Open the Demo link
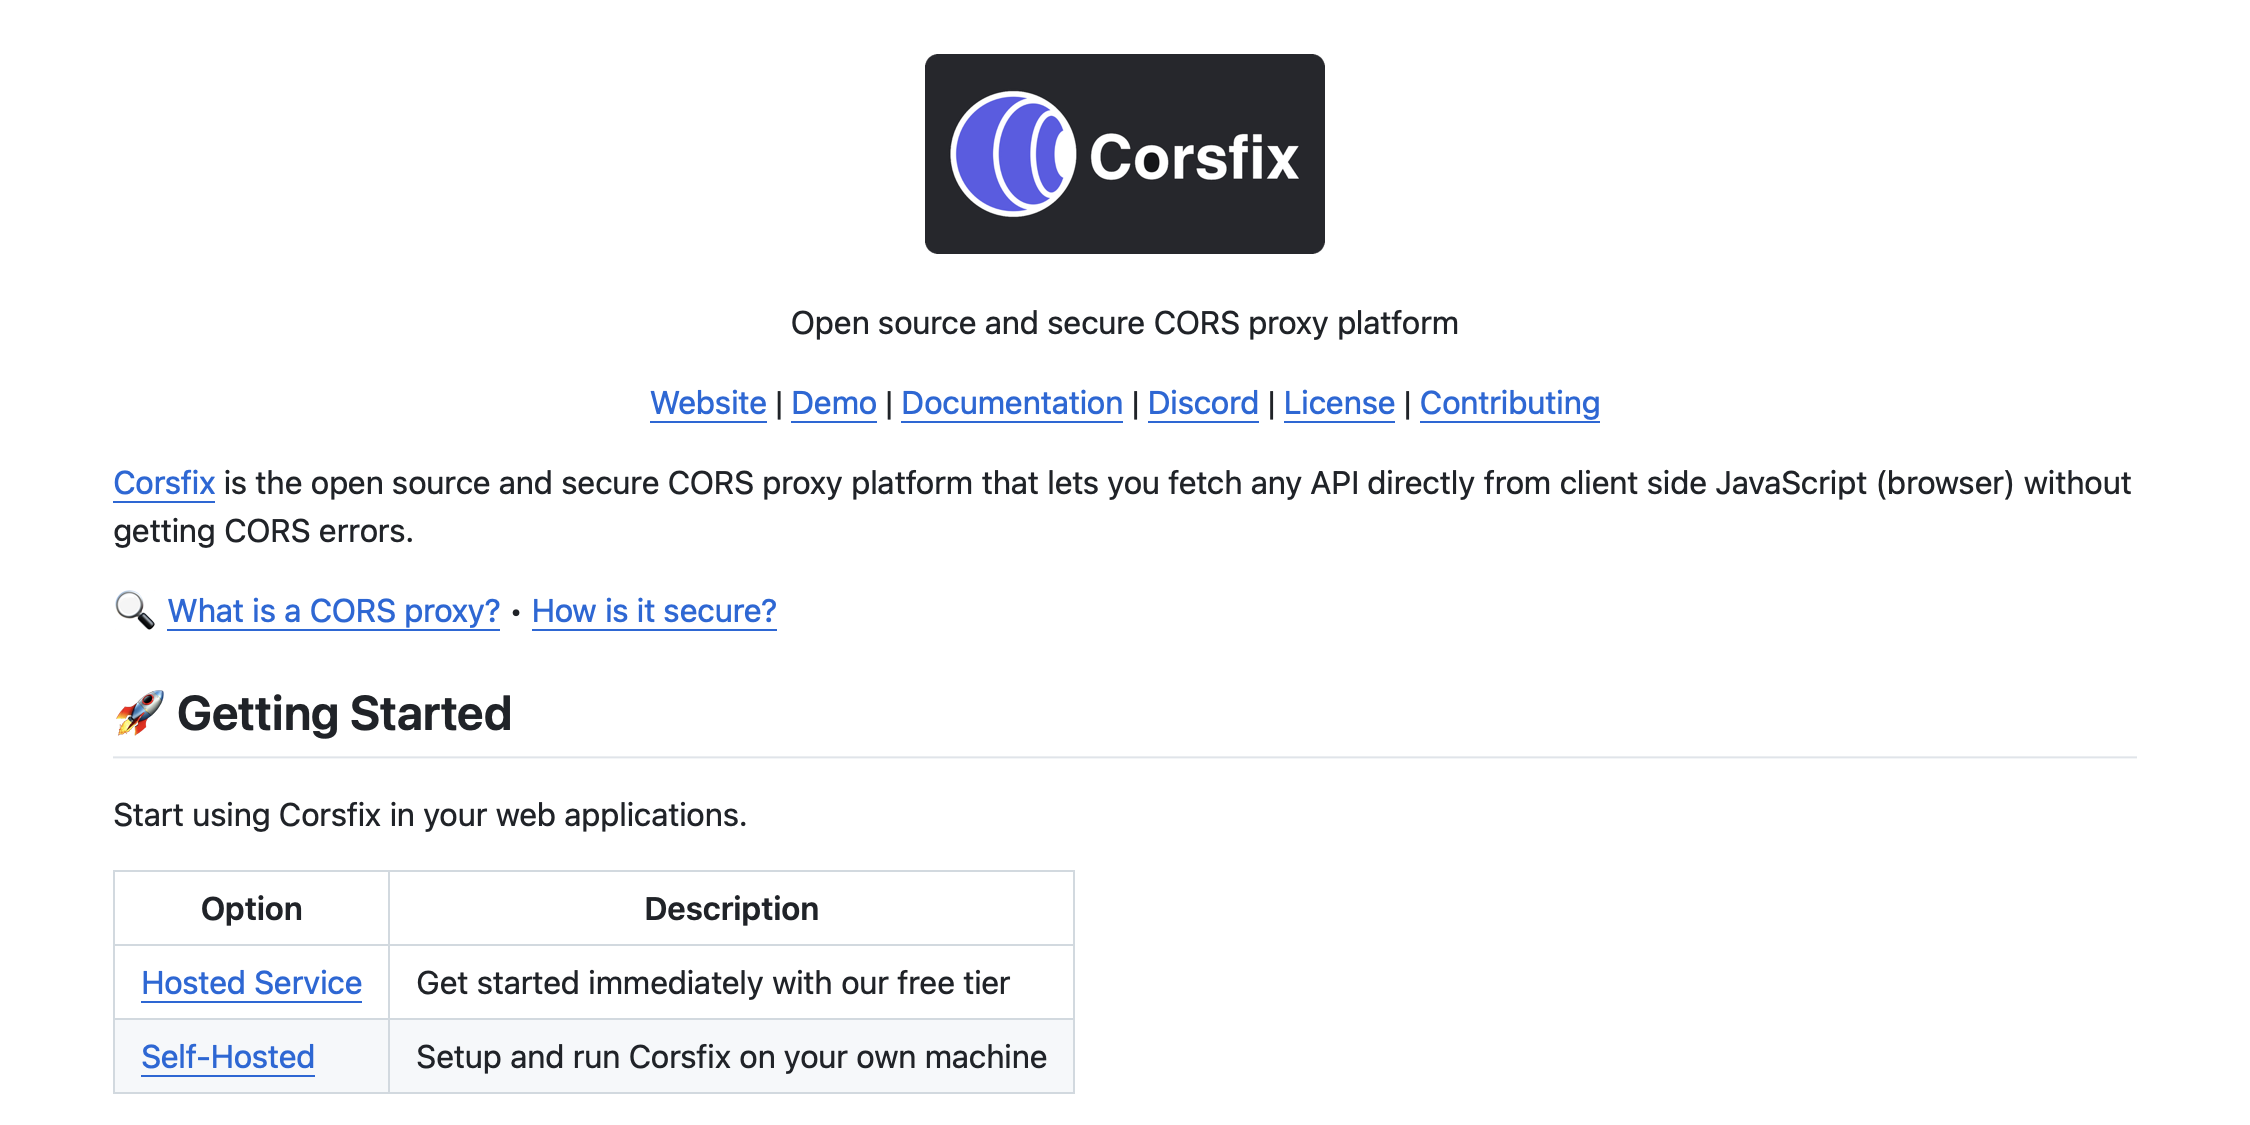 (x=834, y=403)
